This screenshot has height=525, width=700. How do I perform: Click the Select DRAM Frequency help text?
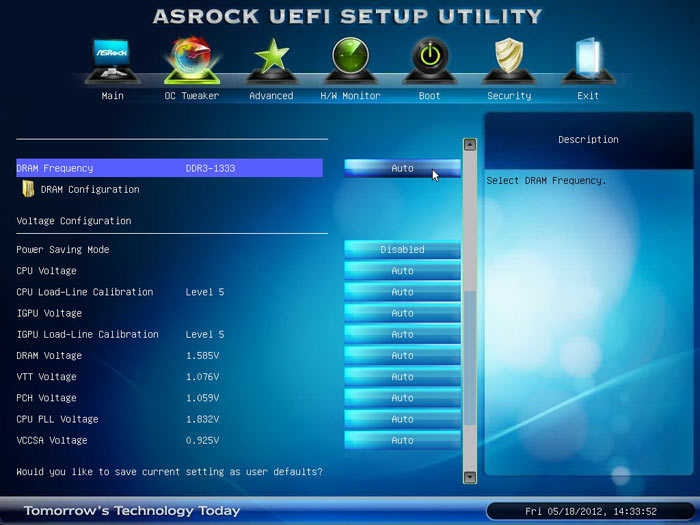click(x=546, y=181)
